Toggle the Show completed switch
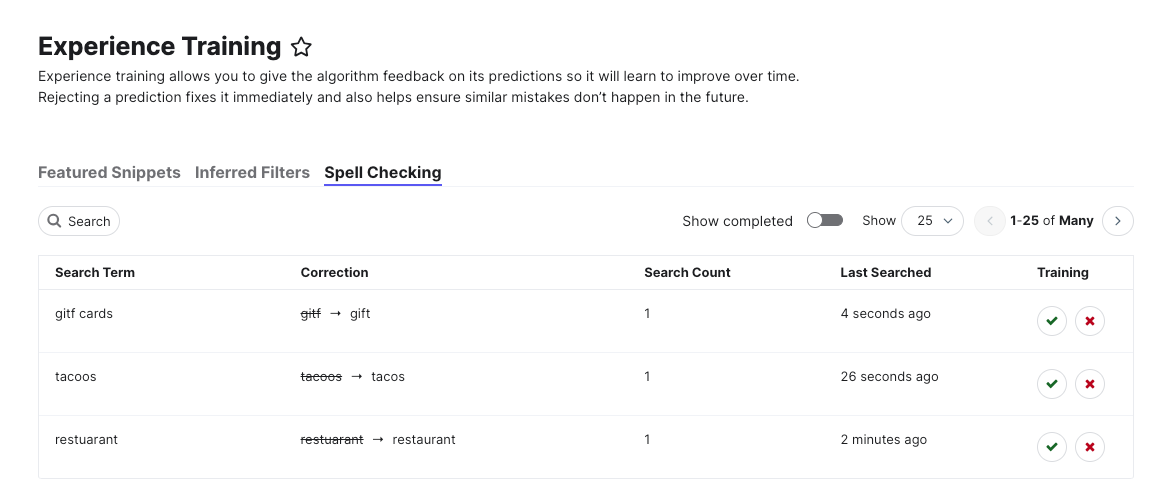 [825, 220]
